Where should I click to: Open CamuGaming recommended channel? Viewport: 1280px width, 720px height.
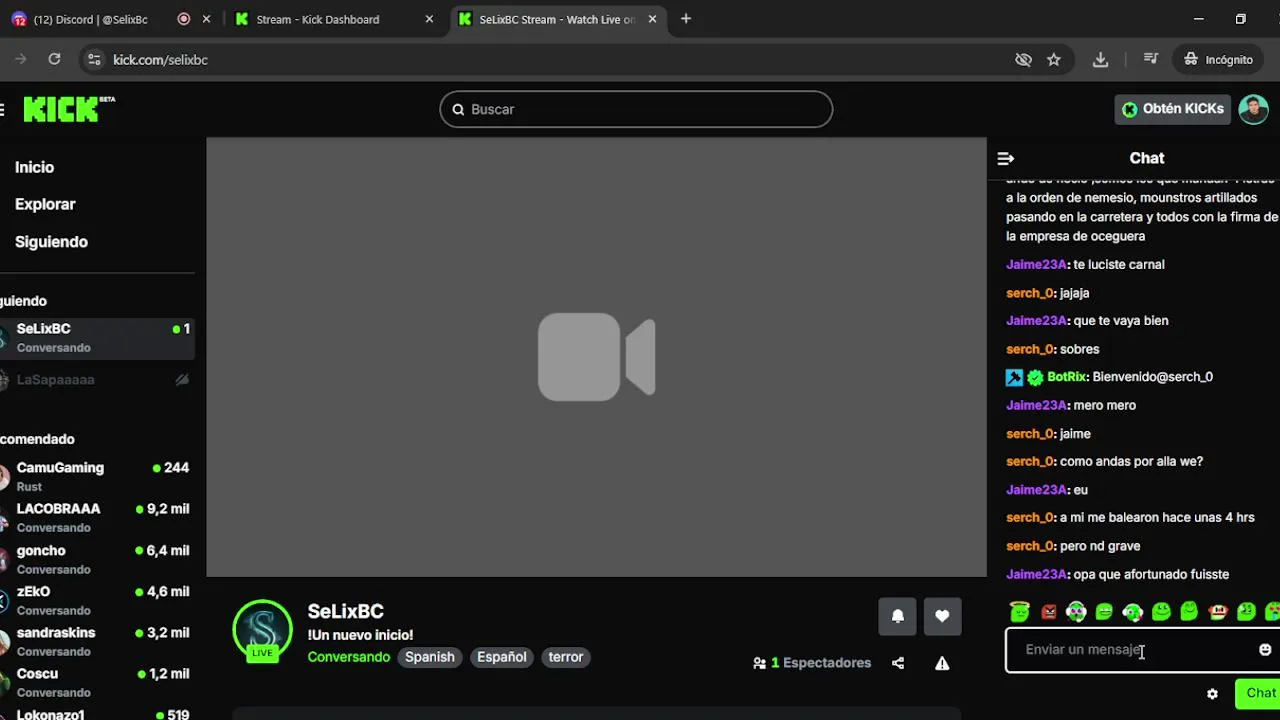tap(97, 477)
